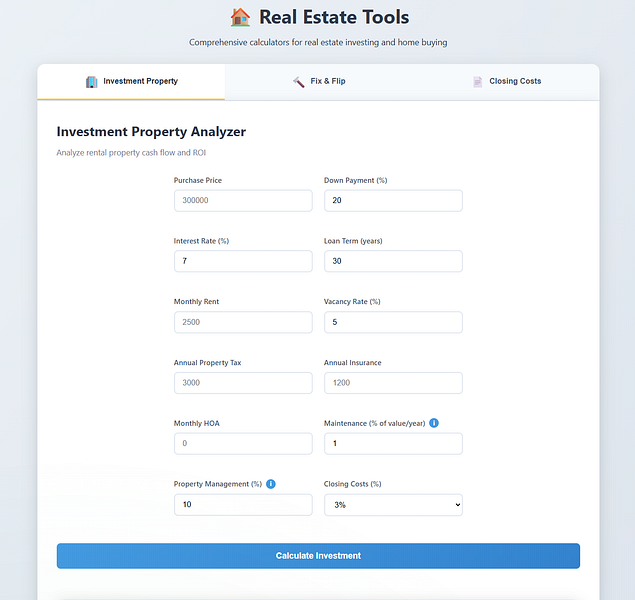
Task: Click the Loan Term (years) label
Action: (x=353, y=241)
